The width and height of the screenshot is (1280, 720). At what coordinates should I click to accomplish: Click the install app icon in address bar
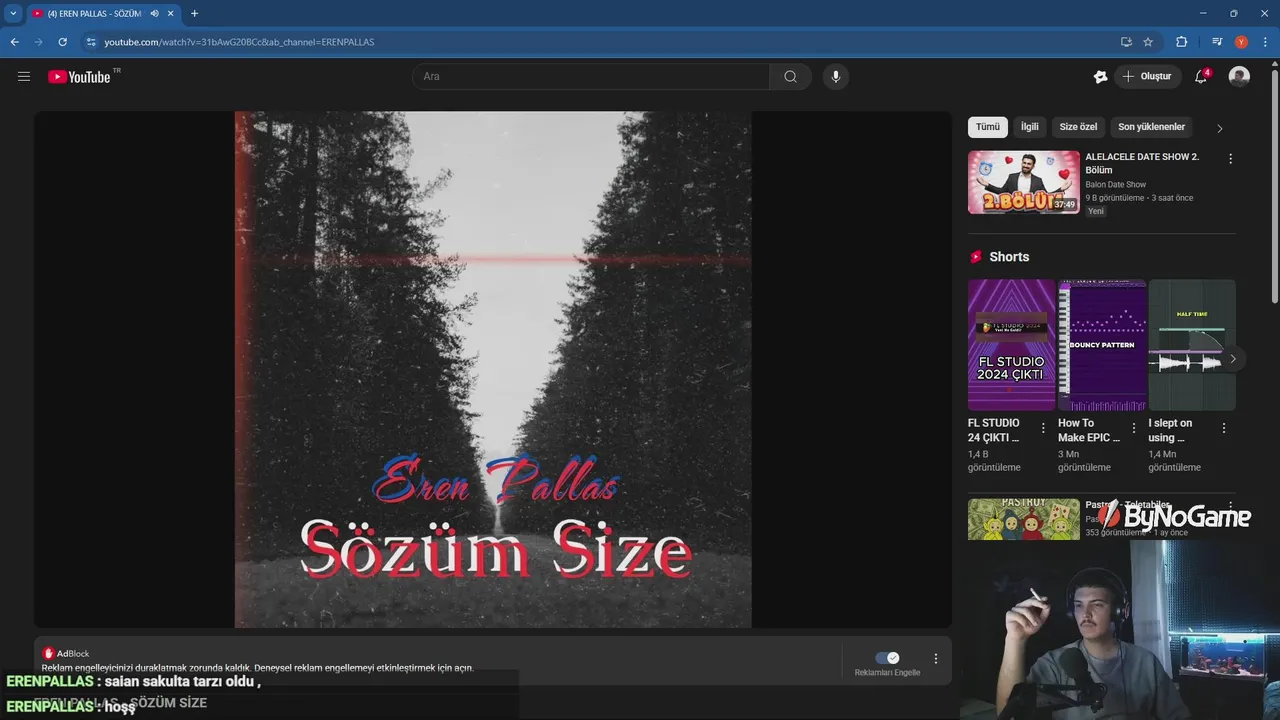[x=1126, y=42]
